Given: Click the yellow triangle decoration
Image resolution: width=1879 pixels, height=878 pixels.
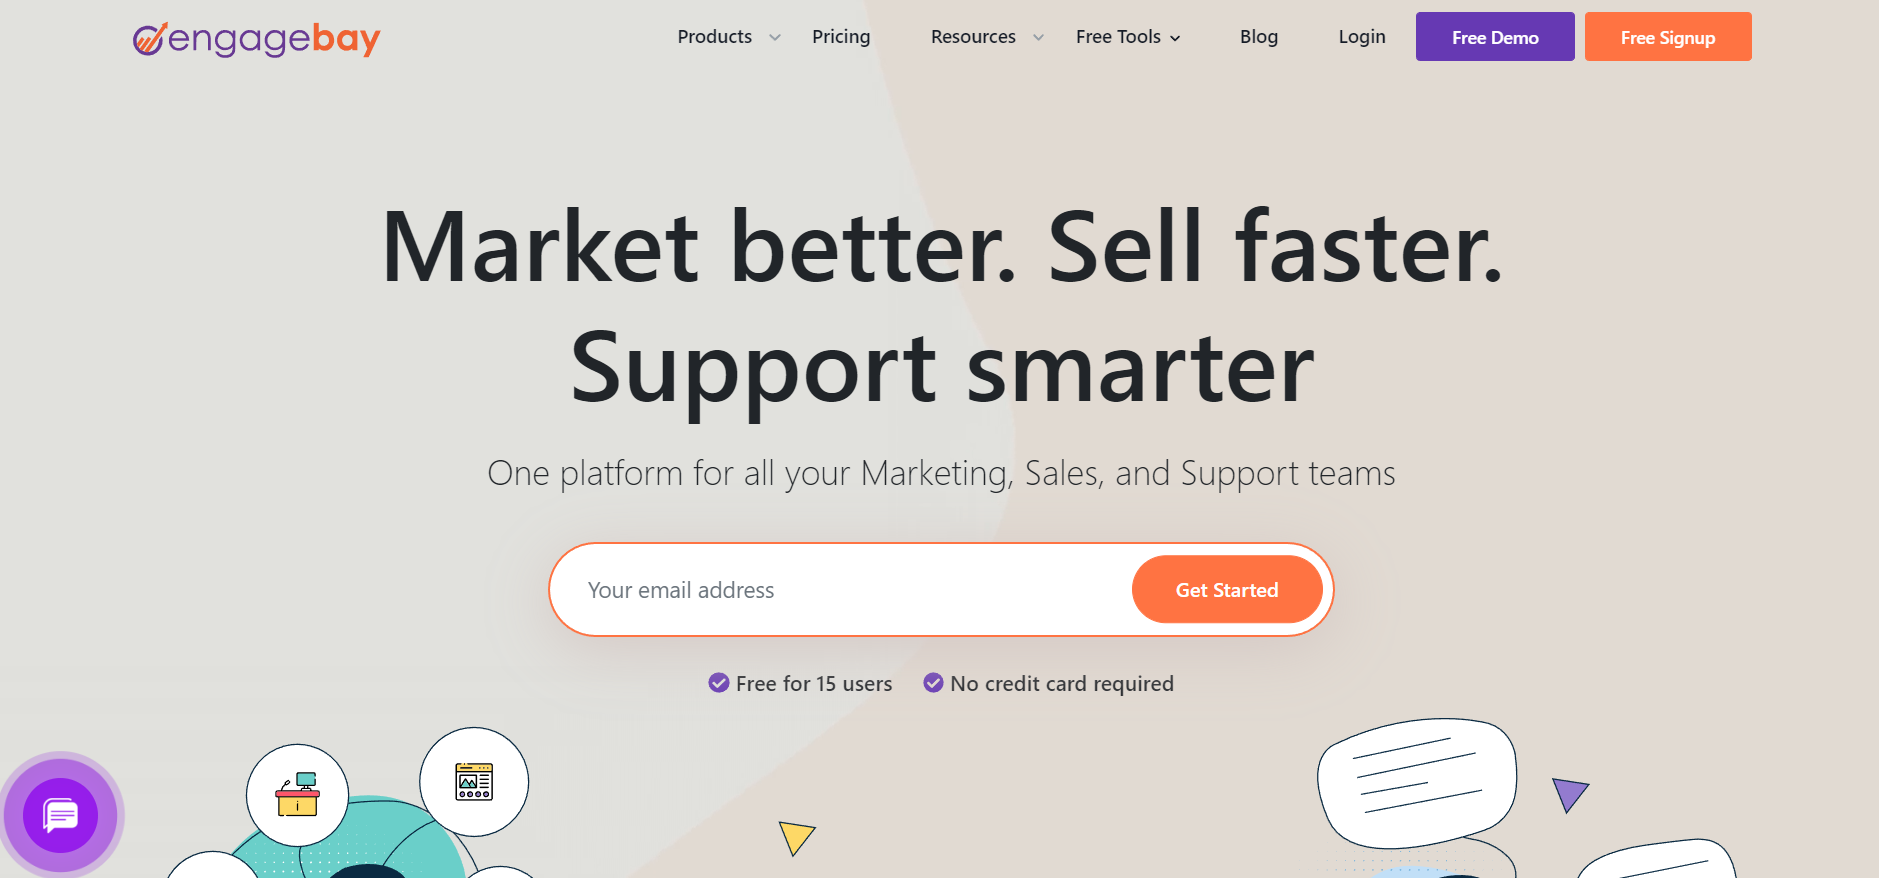Looking at the screenshot, I should [x=795, y=836].
